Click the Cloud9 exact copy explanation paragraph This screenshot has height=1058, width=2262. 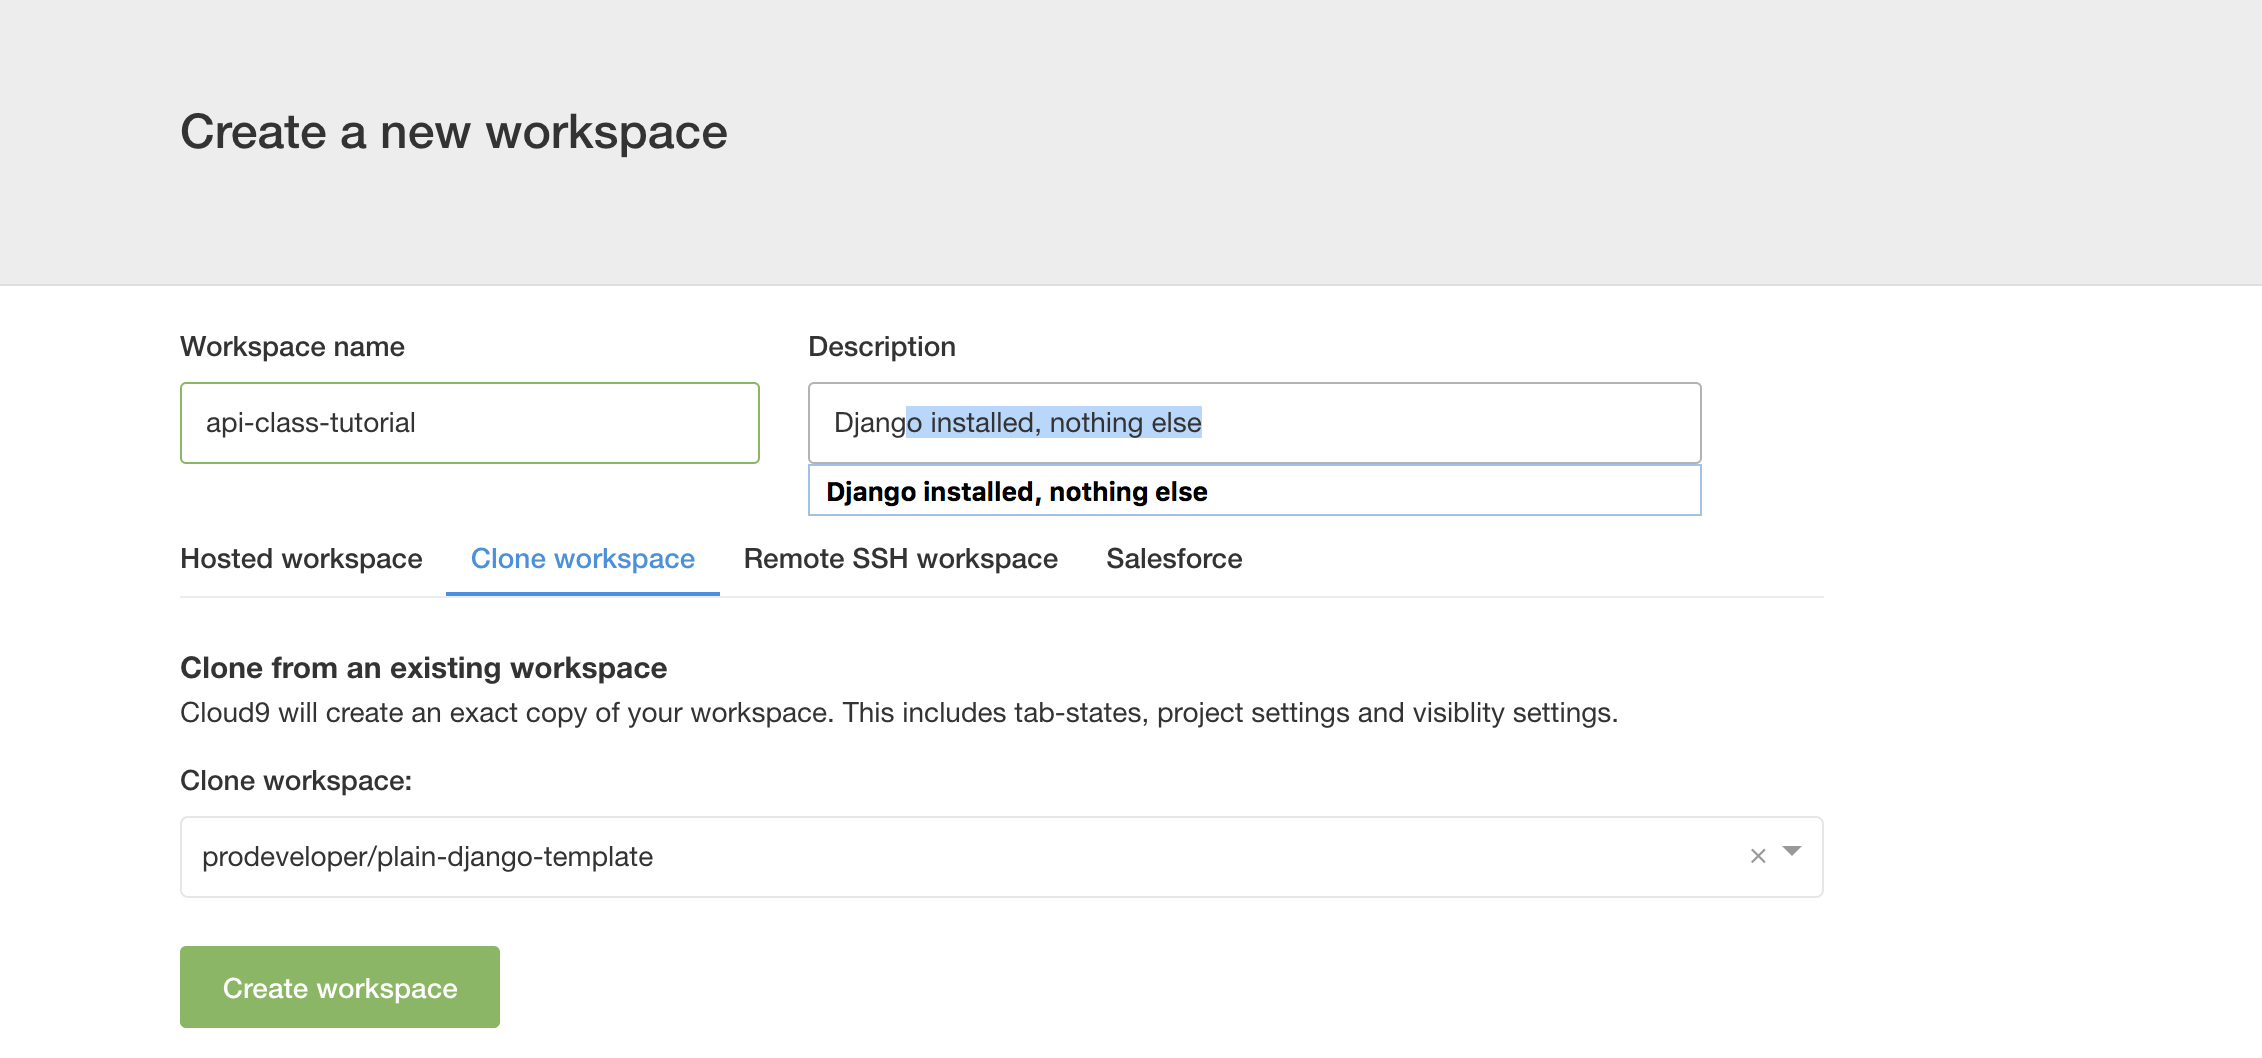[x=898, y=713]
